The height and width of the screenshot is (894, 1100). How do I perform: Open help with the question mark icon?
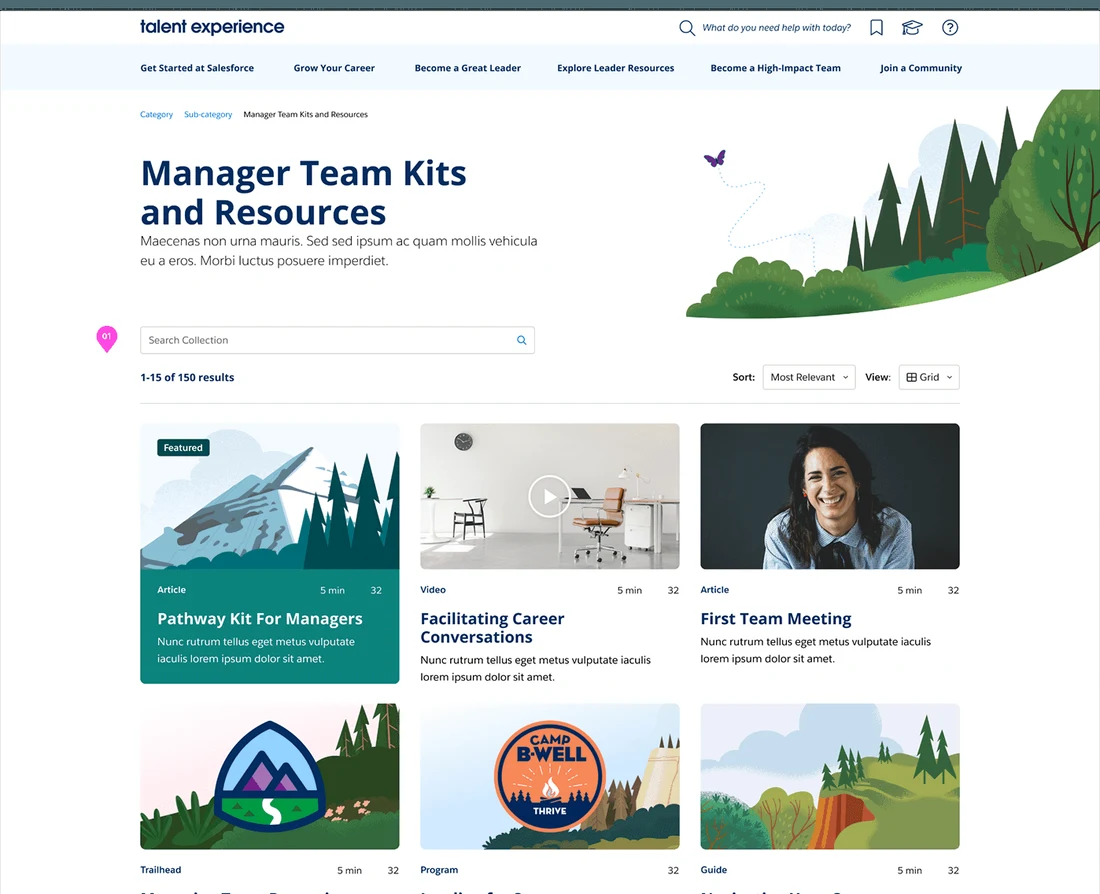[950, 27]
